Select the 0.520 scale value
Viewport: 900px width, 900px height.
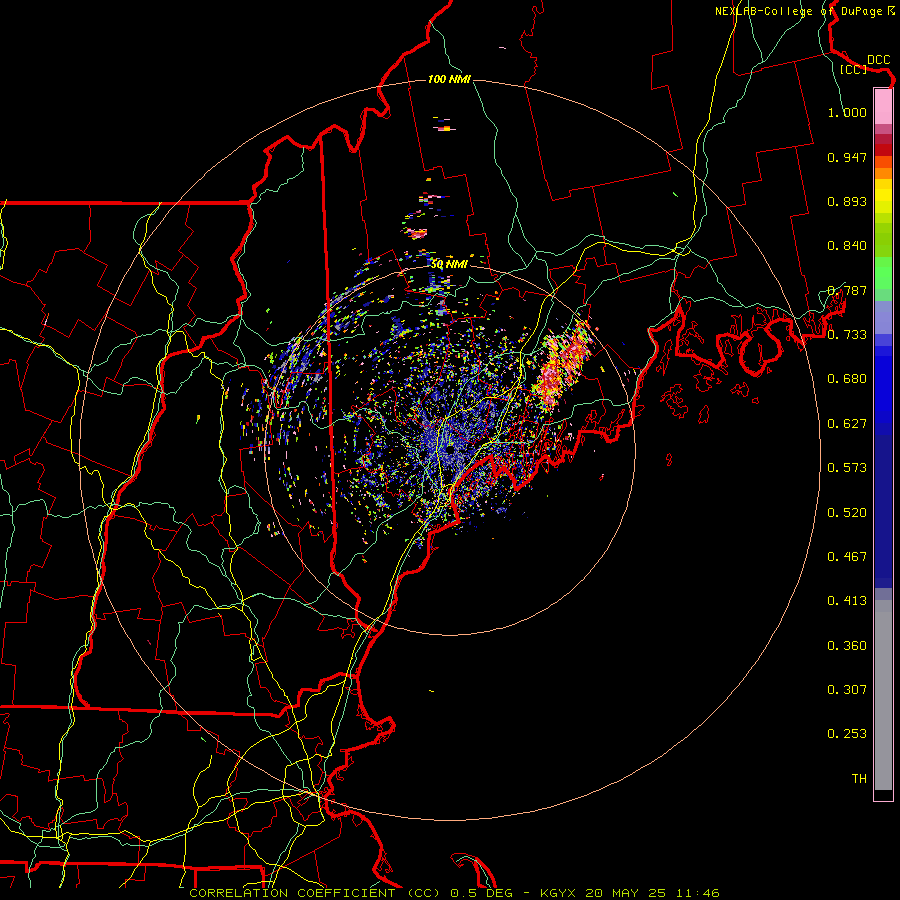pyautogui.click(x=847, y=513)
